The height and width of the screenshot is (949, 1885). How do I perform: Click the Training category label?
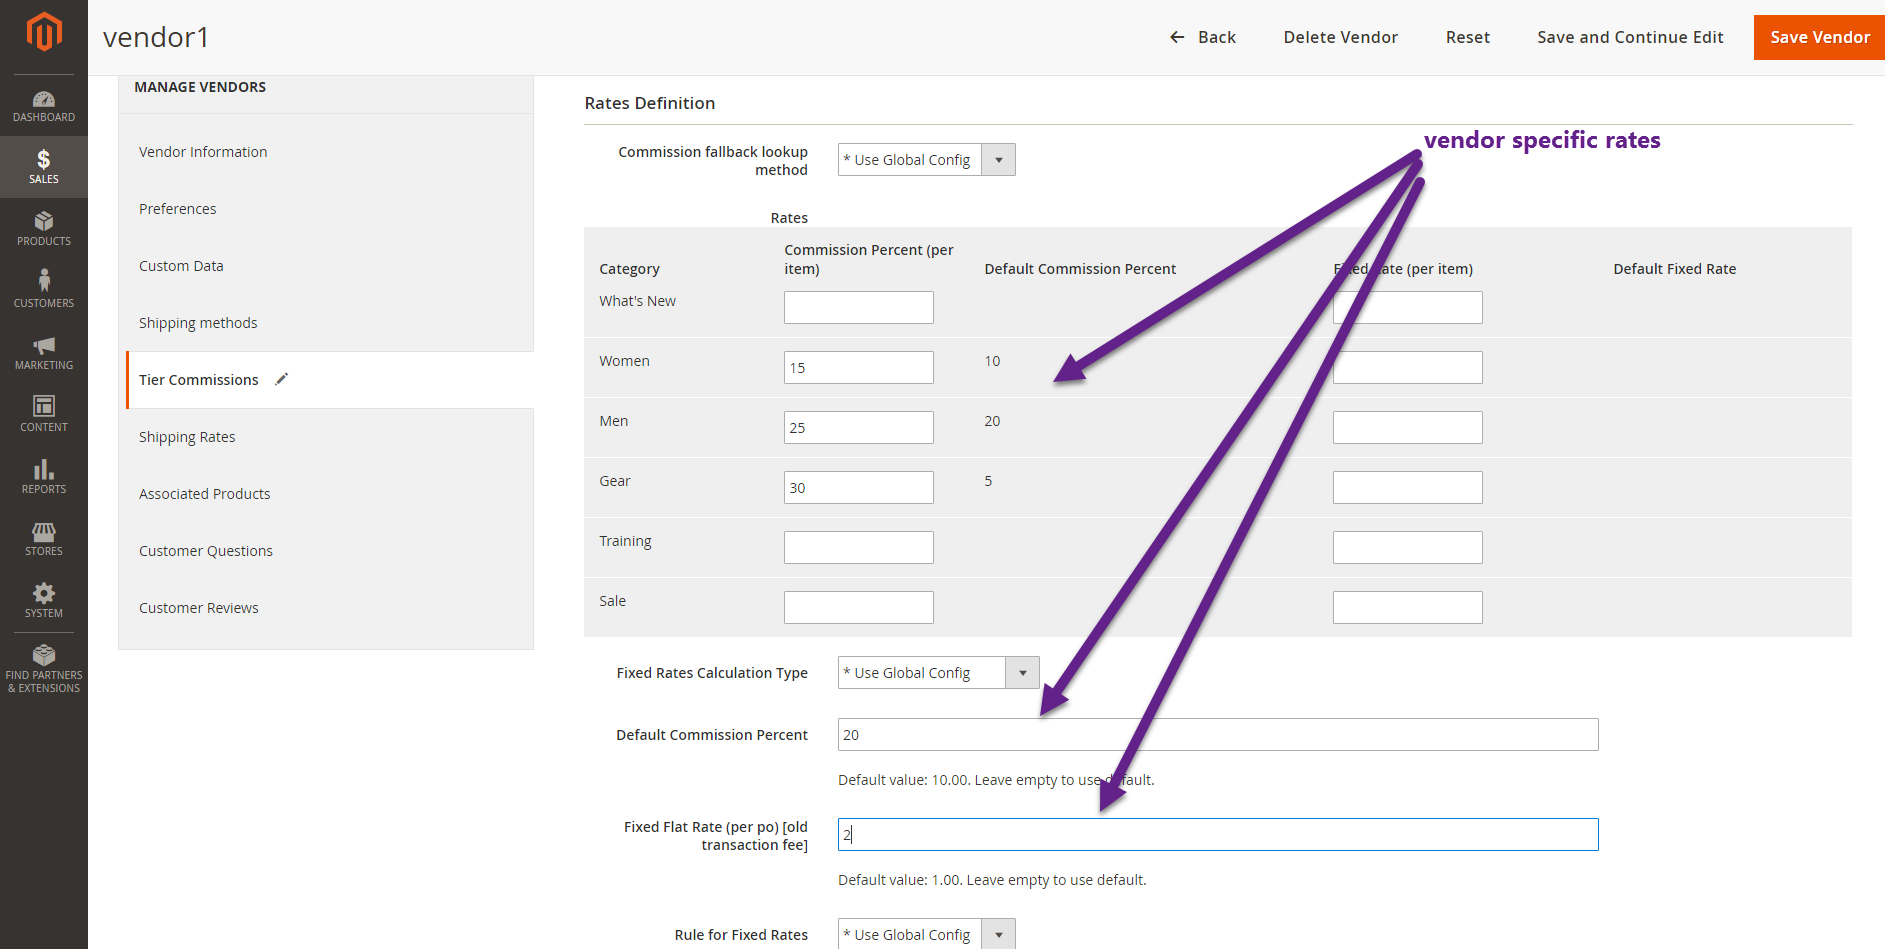click(625, 541)
